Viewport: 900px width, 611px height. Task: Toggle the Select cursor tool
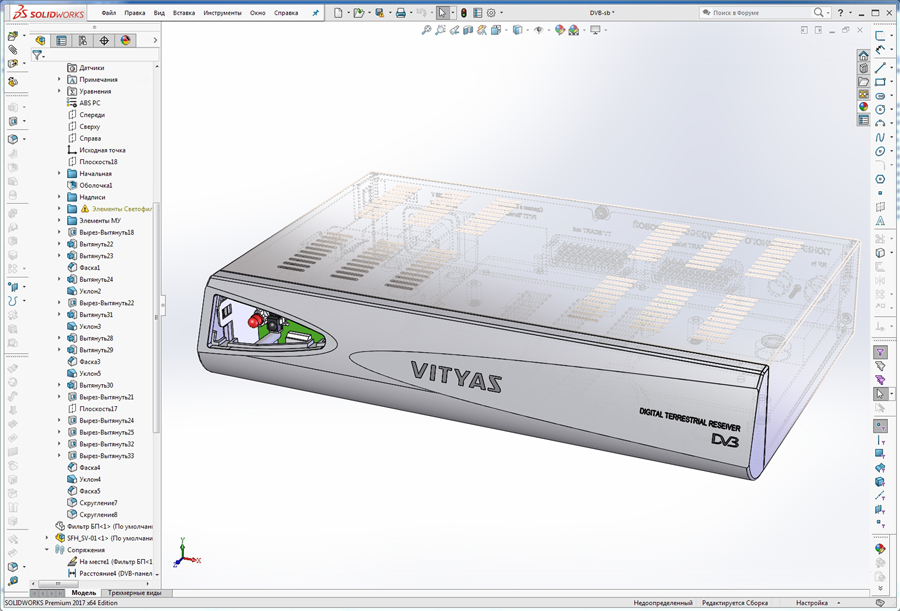click(x=442, y=13)
